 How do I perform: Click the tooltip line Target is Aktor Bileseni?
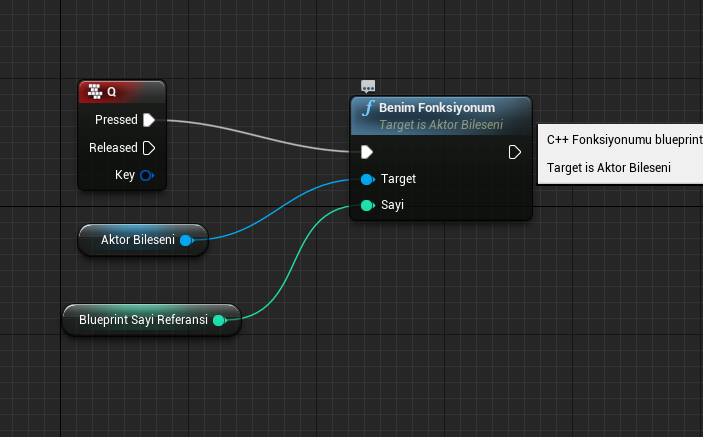(609, 168)
